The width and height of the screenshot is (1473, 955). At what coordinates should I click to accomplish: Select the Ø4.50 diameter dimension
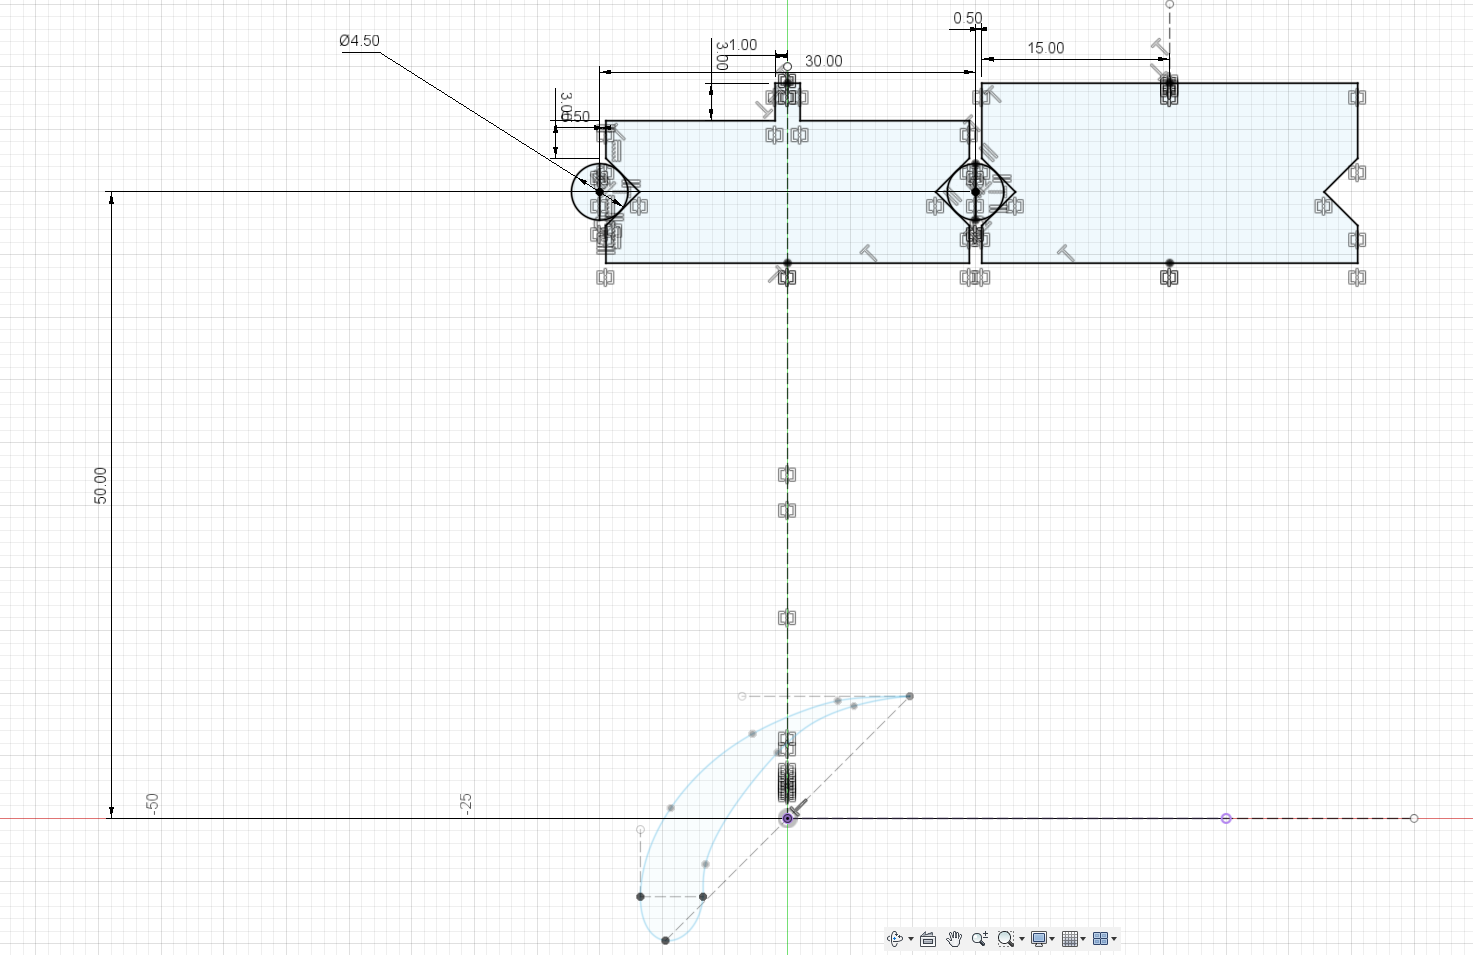359,41
